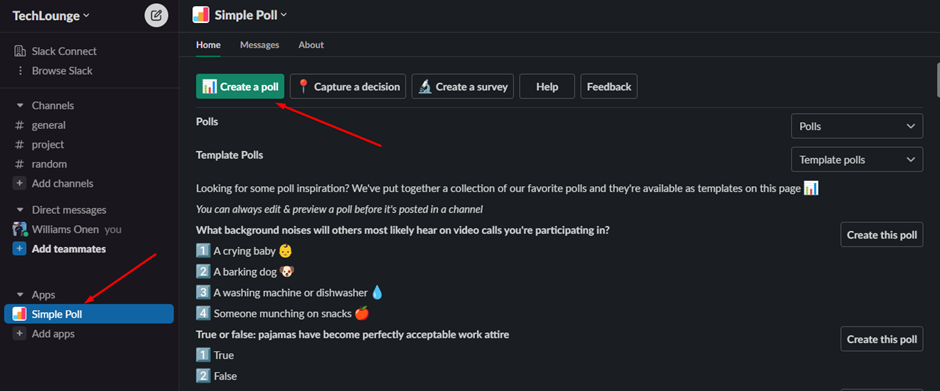
Task: Click Williams Onen's avatar
Action: (20, 229)
